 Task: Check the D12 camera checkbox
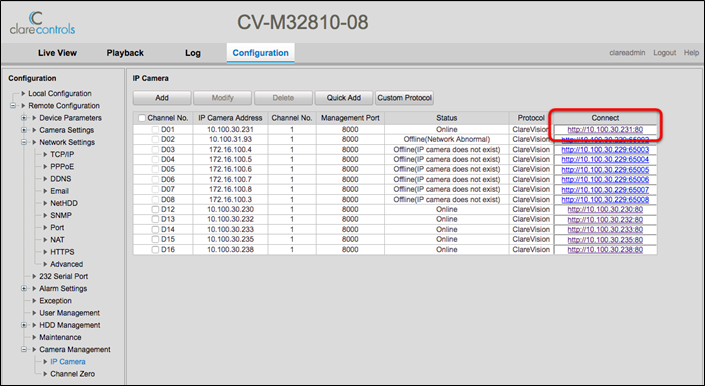155,209
